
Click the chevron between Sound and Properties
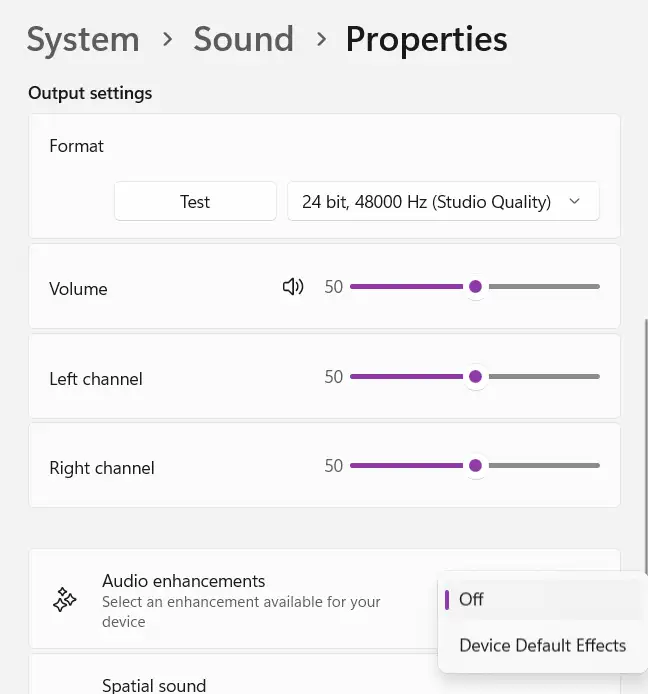coord(321,40)
